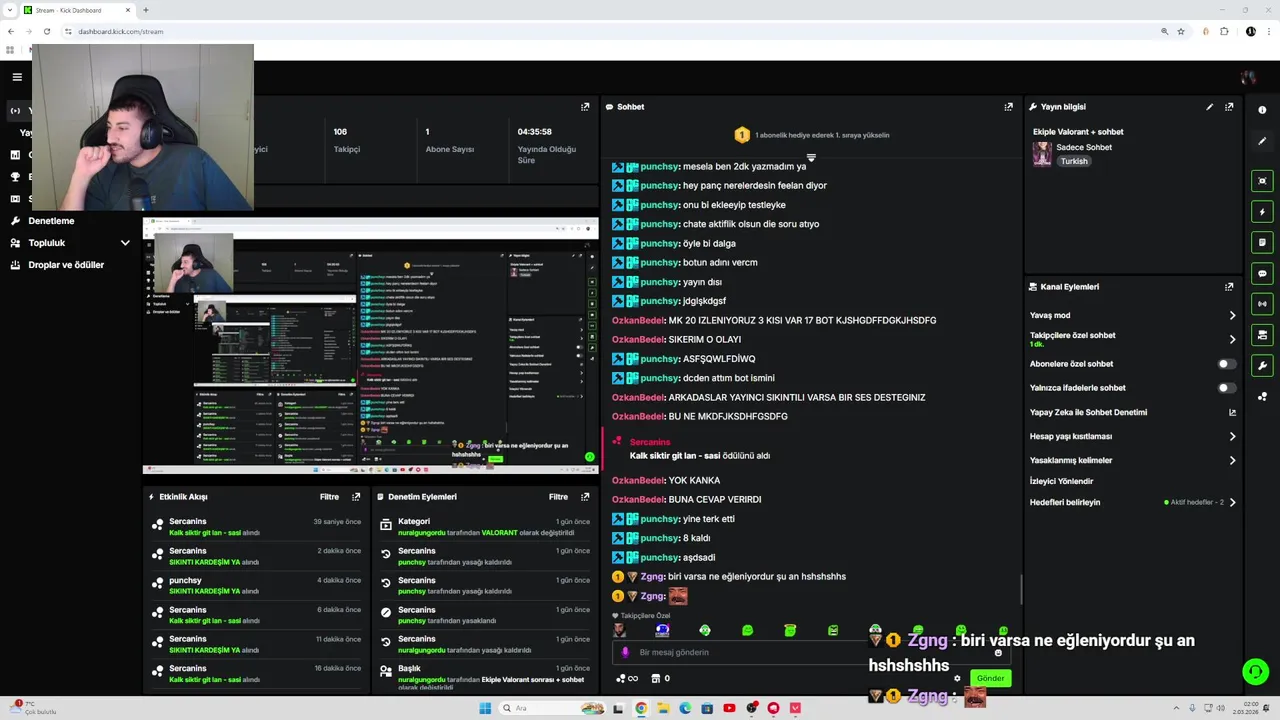Toggle the chat bubble widget in sidebar

pos(1262,273)
